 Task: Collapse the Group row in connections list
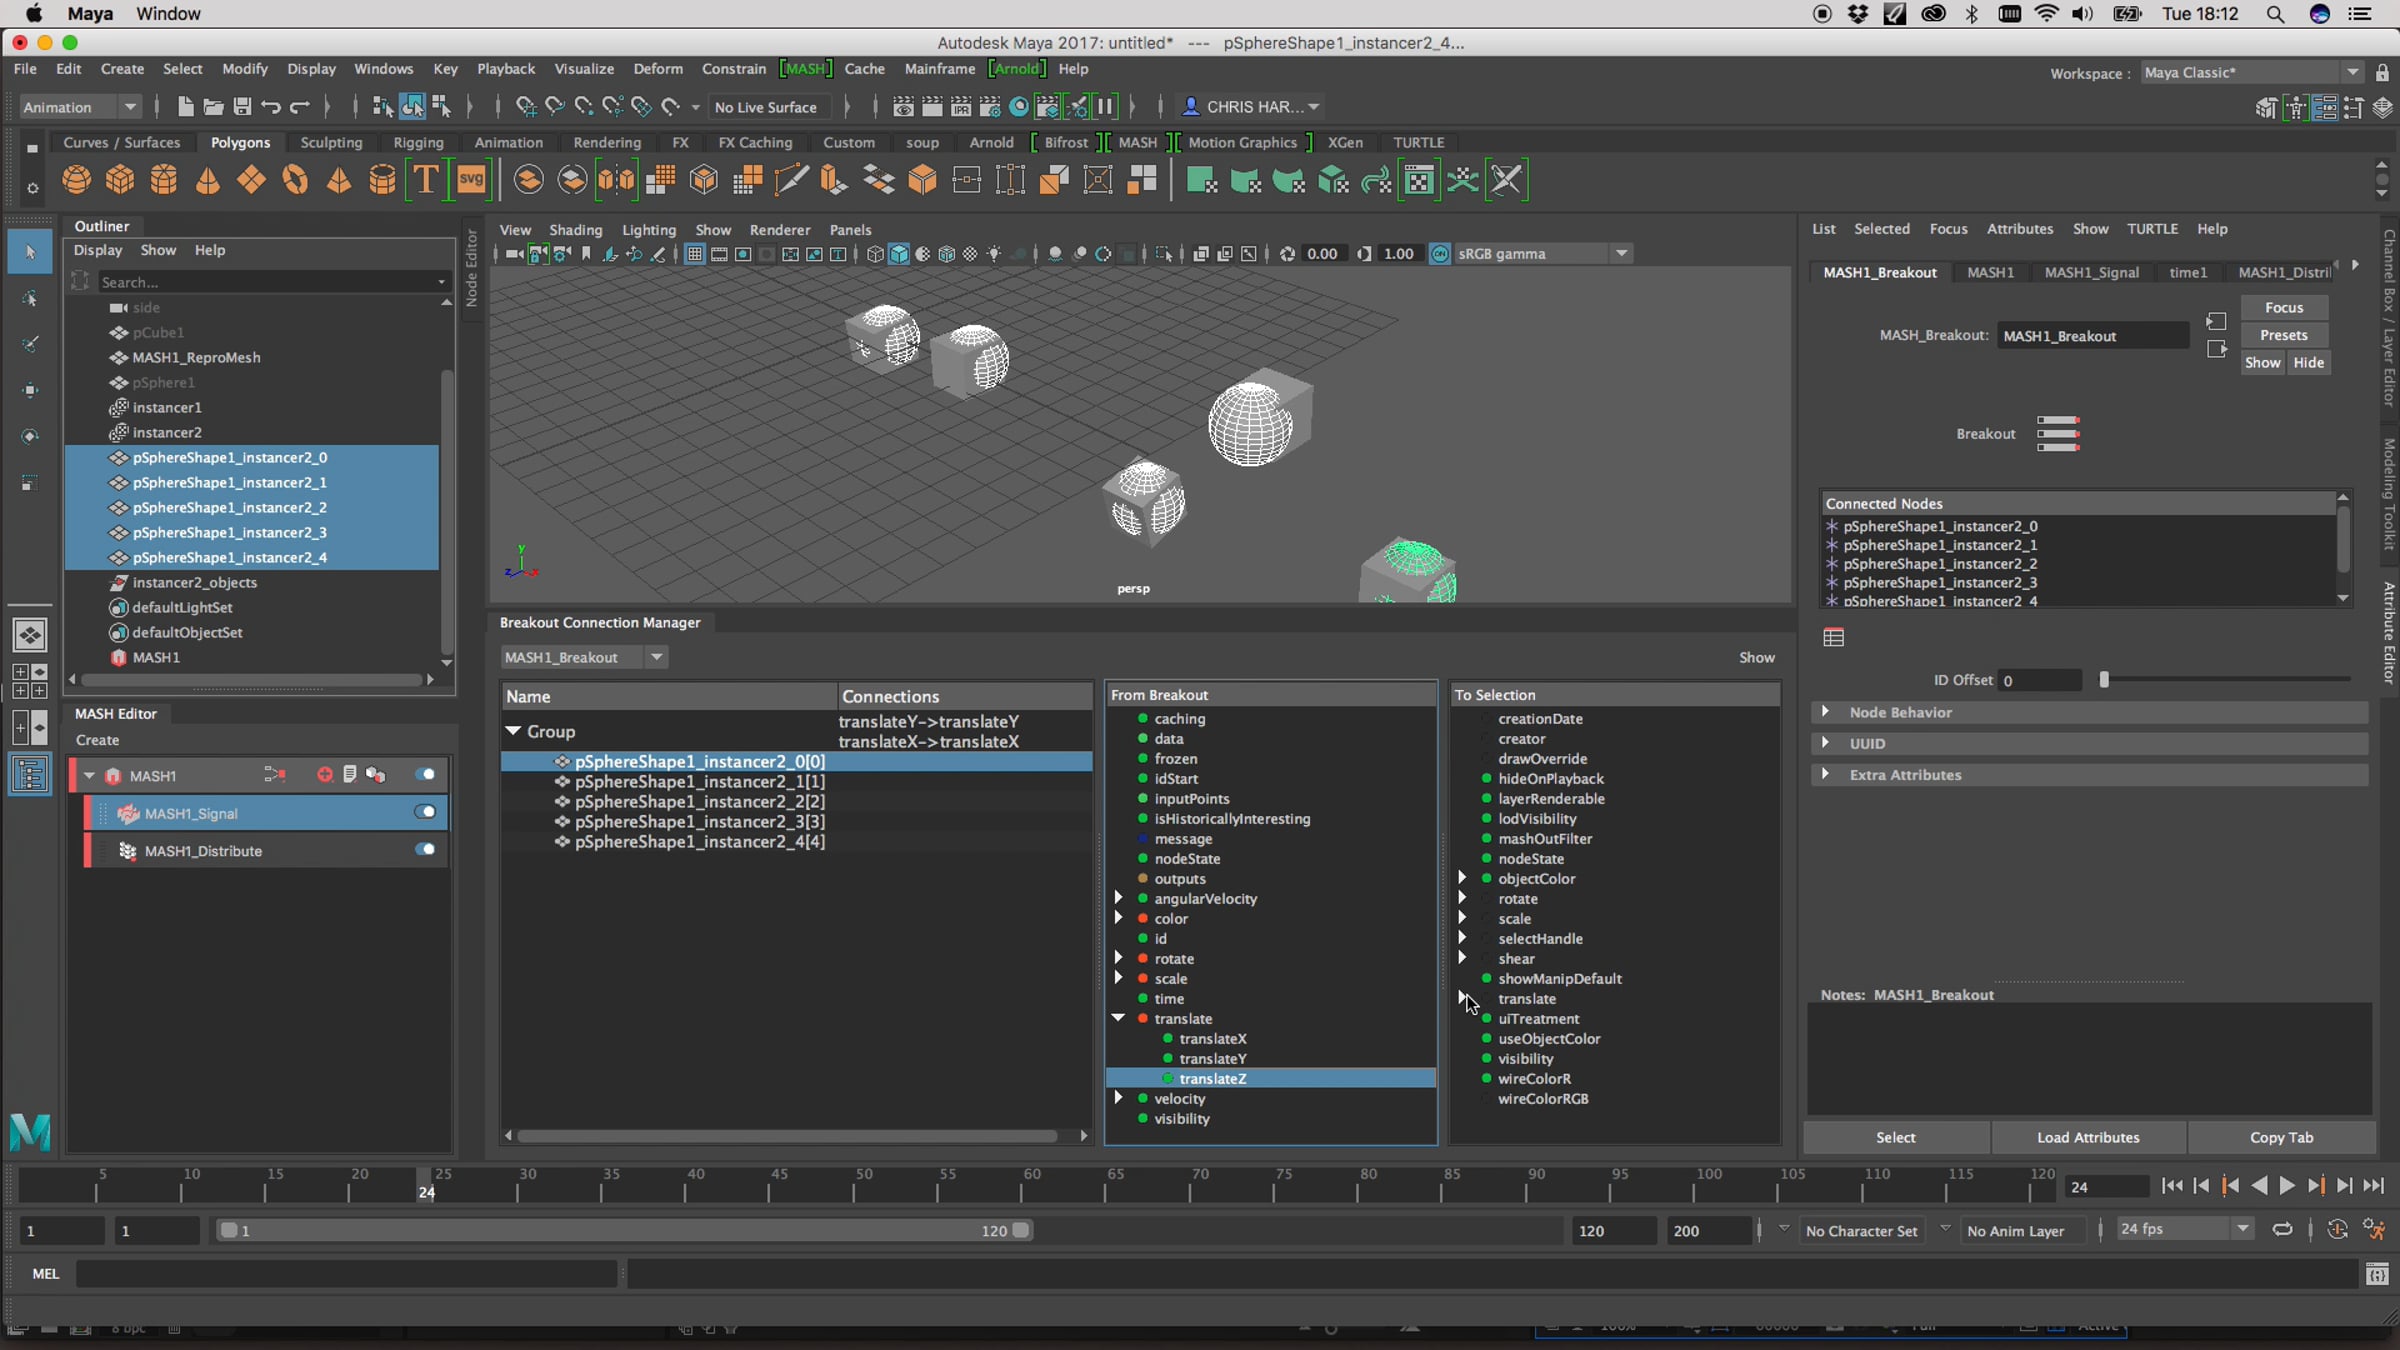513,731
